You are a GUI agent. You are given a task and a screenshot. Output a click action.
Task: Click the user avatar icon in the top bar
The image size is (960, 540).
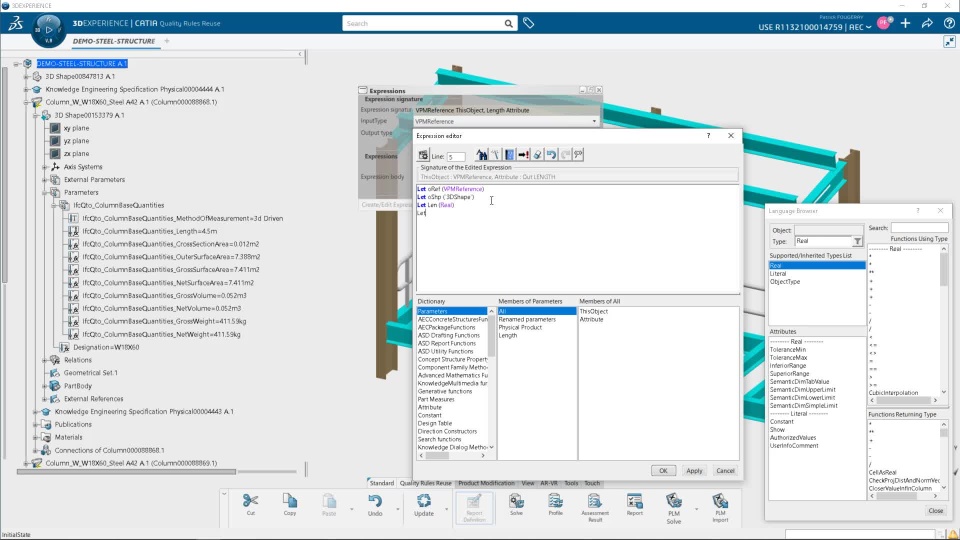click(x=884, y=23)
